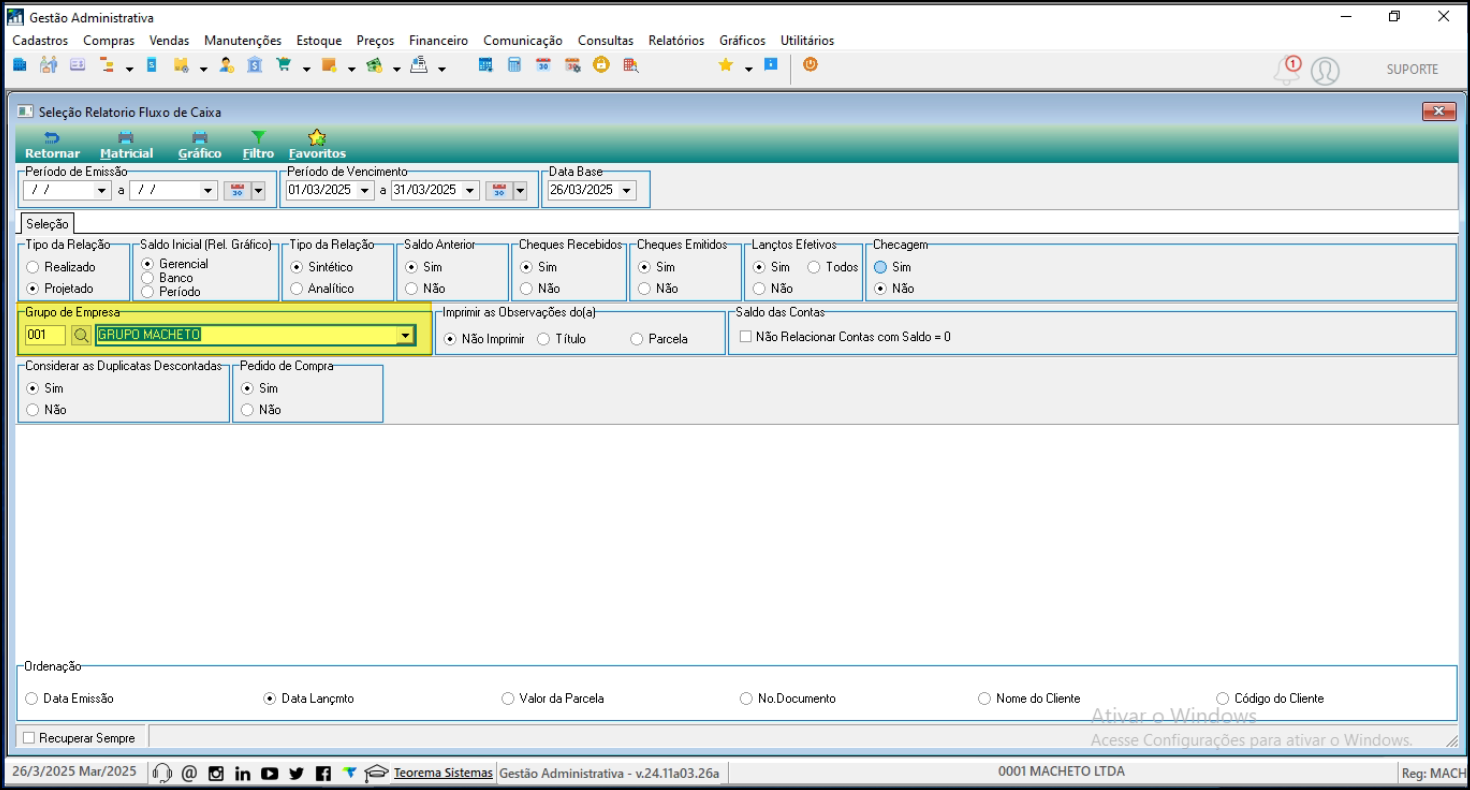Expand the arrow beside the favorites star toolbar icon

pos(748,68)
